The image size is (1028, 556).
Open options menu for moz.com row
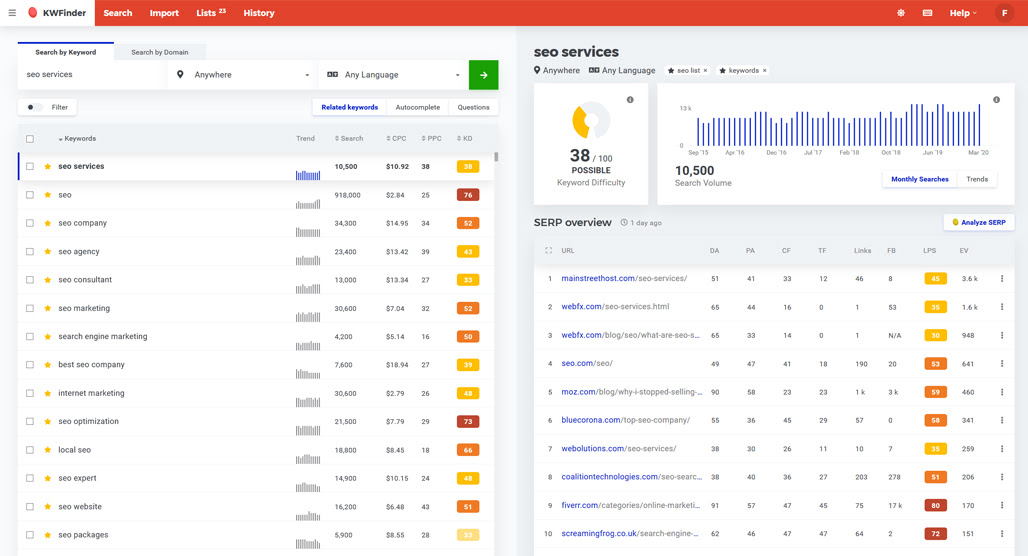(1002, 392)
